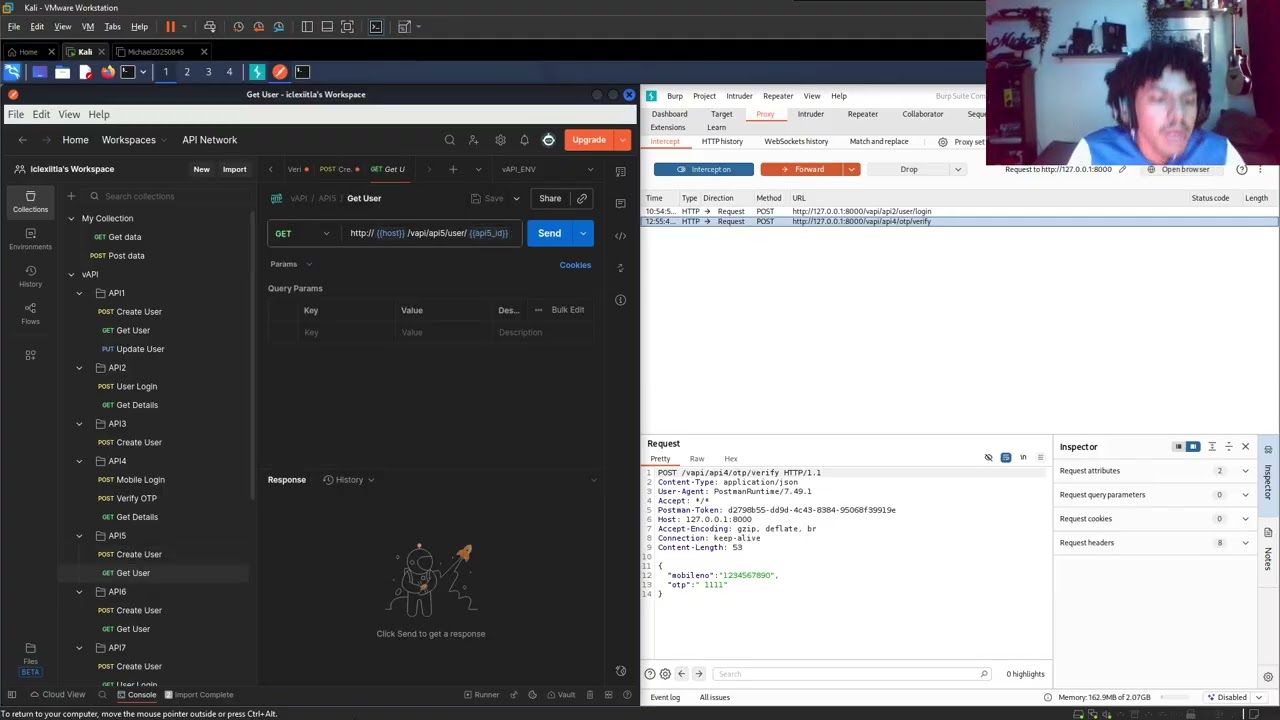Screen dimensions: 1280x720
Task: Open Firefox from the Kali taskbar
Action: 107,72
